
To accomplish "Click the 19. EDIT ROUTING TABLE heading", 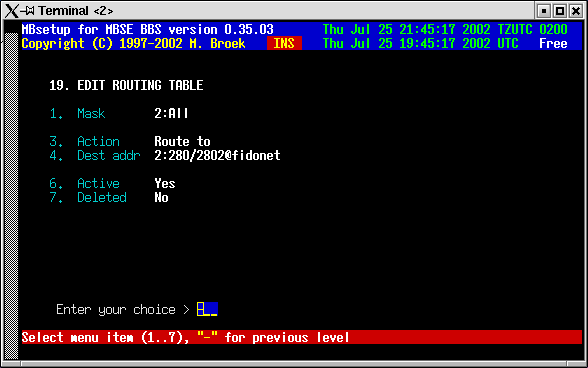I will [126, 85].
